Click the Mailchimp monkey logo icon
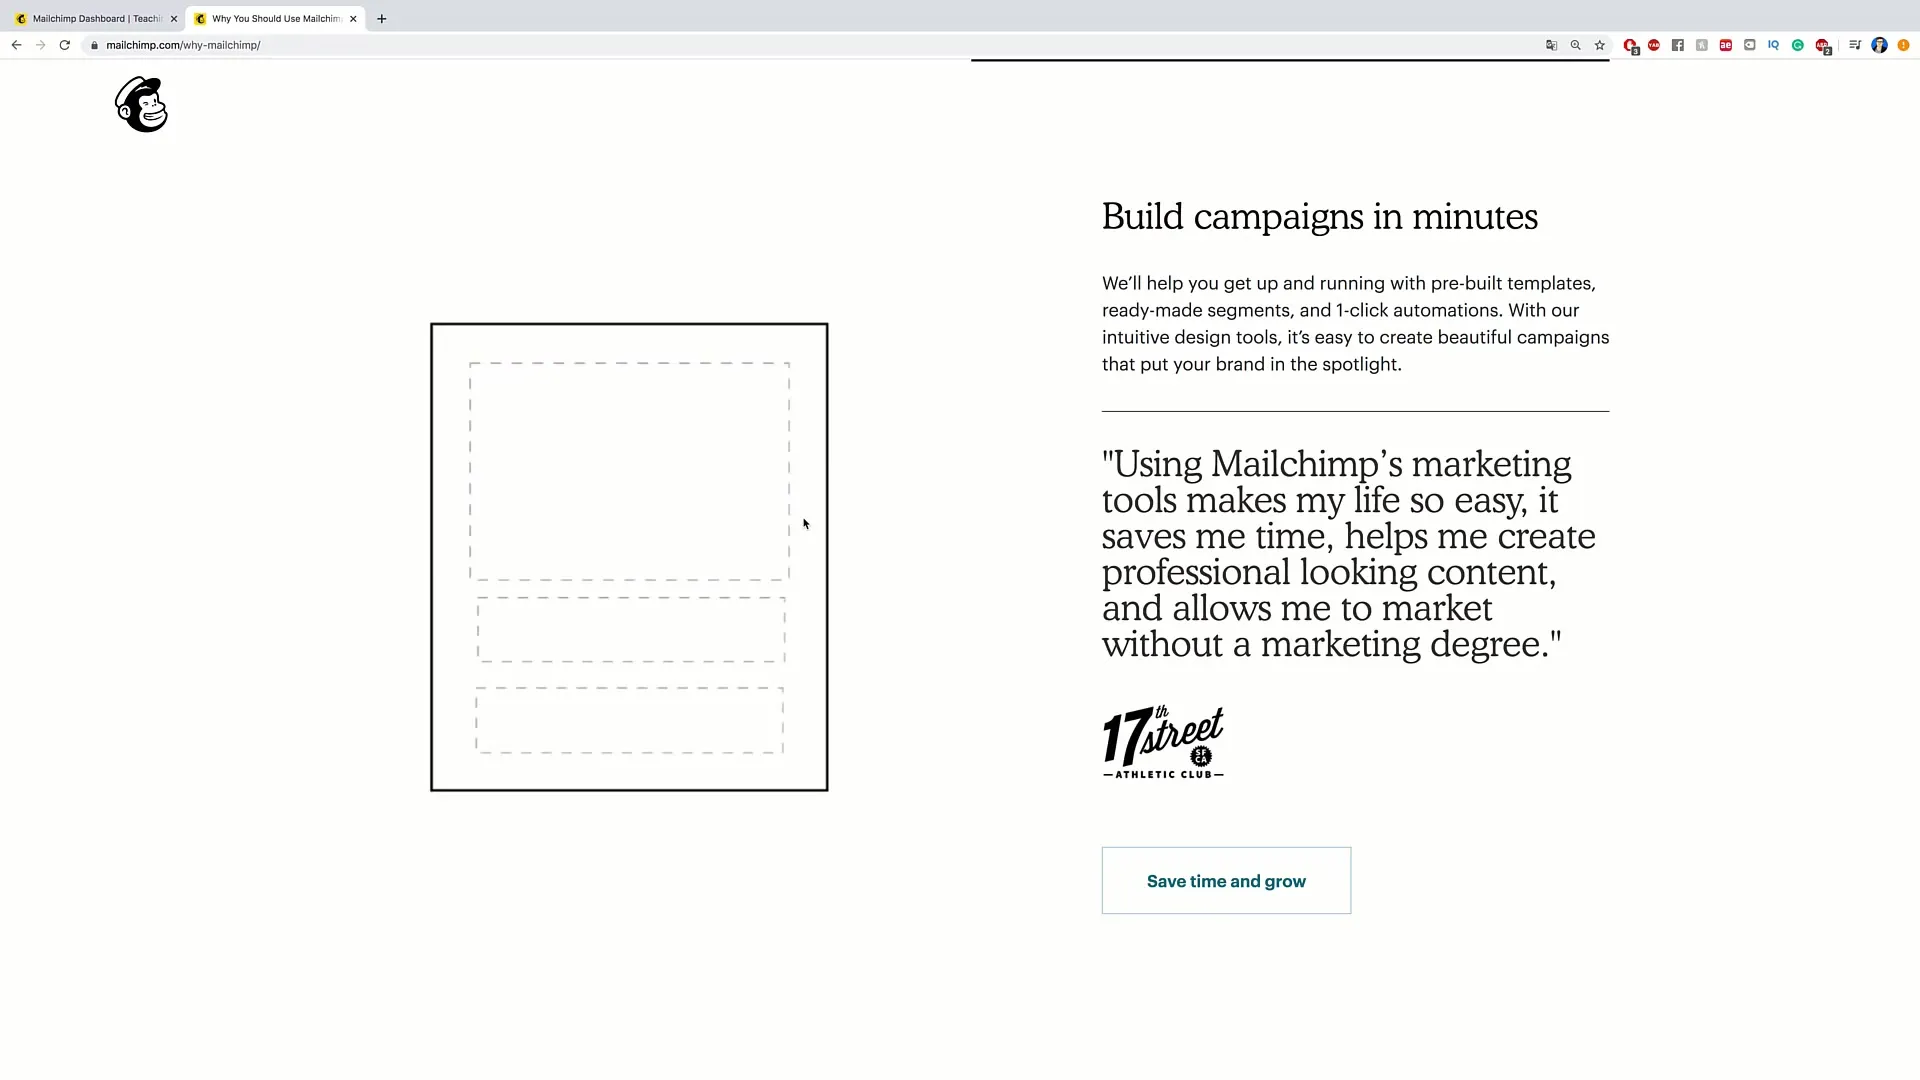Image resolution: width=1920 pixels, height=1080 pixels. pyautogui.click(x=141, y=105)
